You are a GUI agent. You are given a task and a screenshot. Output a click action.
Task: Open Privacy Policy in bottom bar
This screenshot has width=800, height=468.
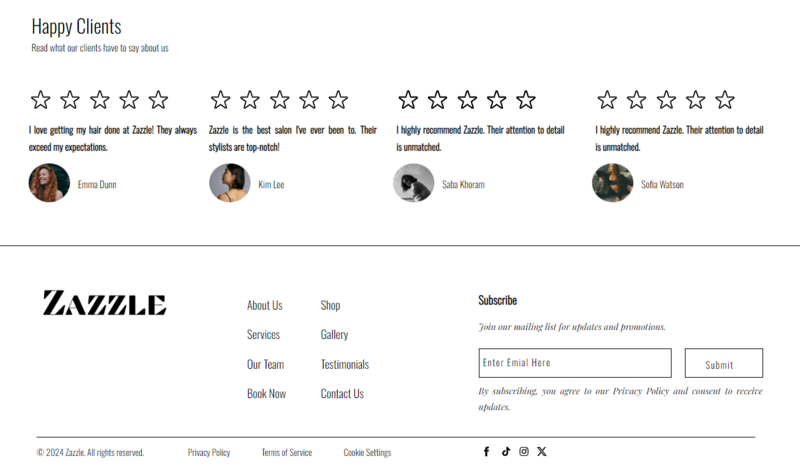coord(209,452)
